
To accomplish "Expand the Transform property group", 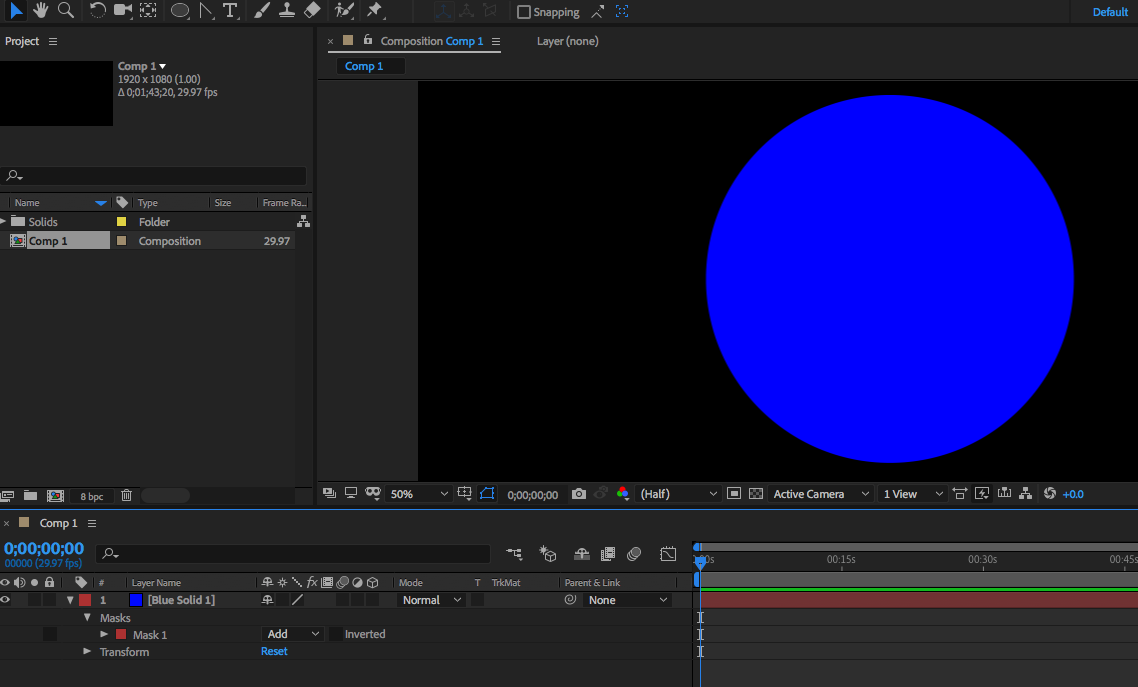I will pyautogui.click(x=87, y=652).
